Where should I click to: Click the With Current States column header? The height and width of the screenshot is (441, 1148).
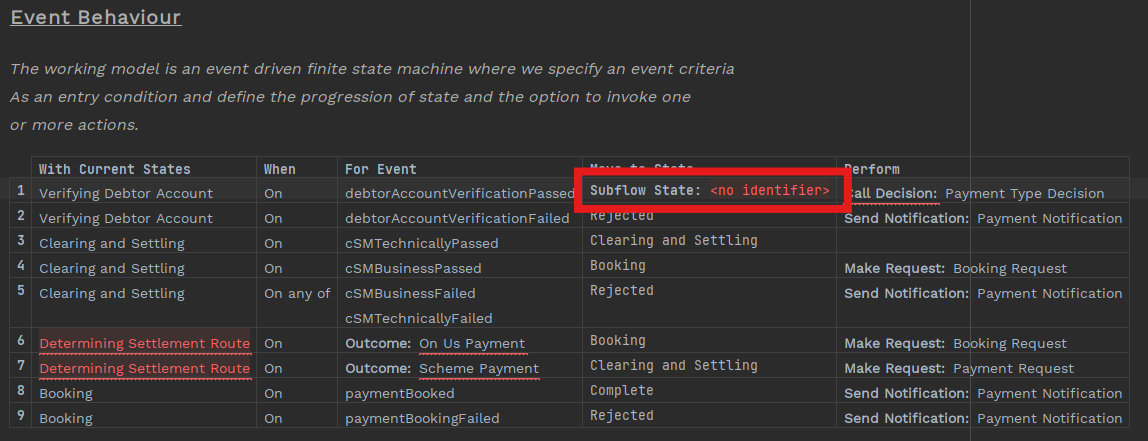tap(114, 169)
